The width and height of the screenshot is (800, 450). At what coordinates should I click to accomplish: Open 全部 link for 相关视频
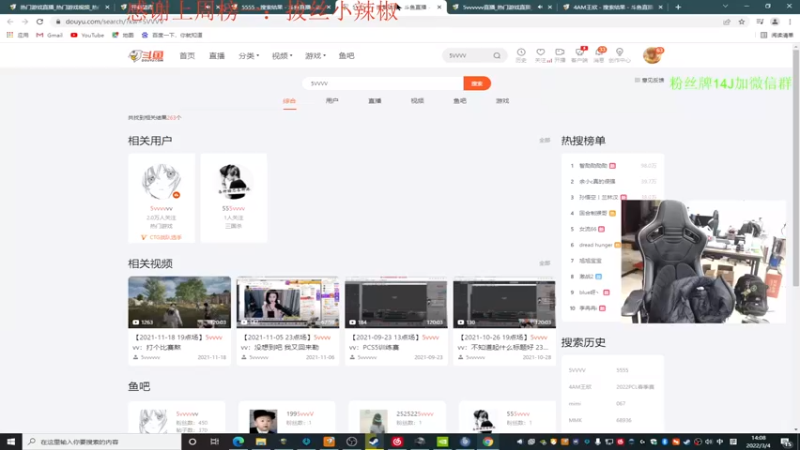[544, 263]
